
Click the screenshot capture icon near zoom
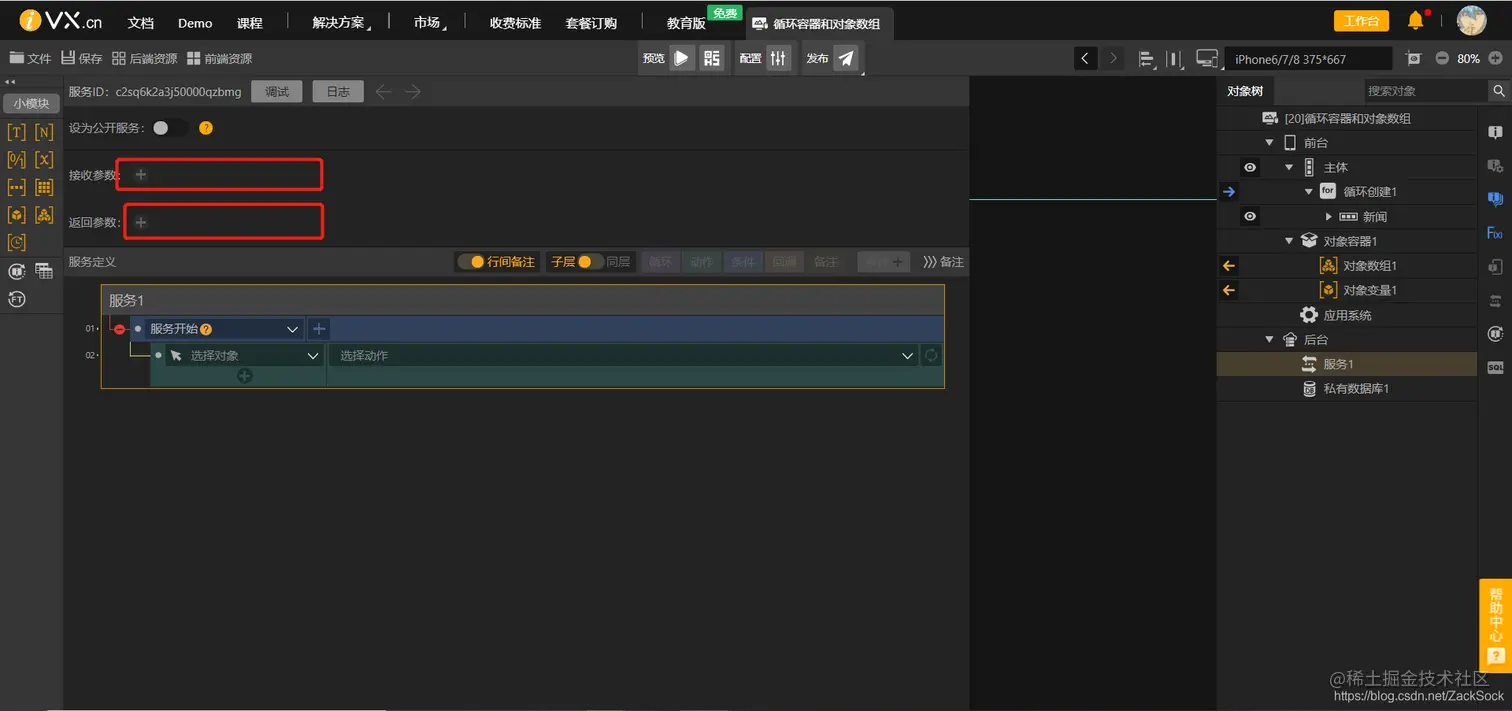(x=1413, y=58)
